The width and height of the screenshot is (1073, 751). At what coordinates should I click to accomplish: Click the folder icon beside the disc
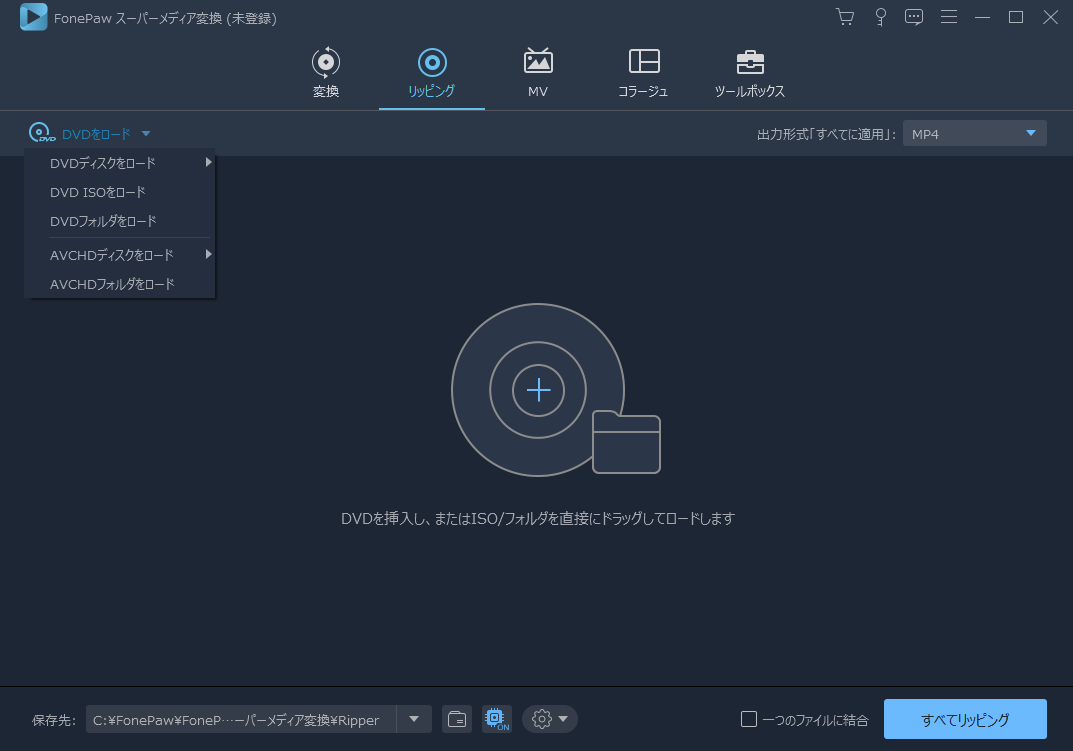pos(626,442)
